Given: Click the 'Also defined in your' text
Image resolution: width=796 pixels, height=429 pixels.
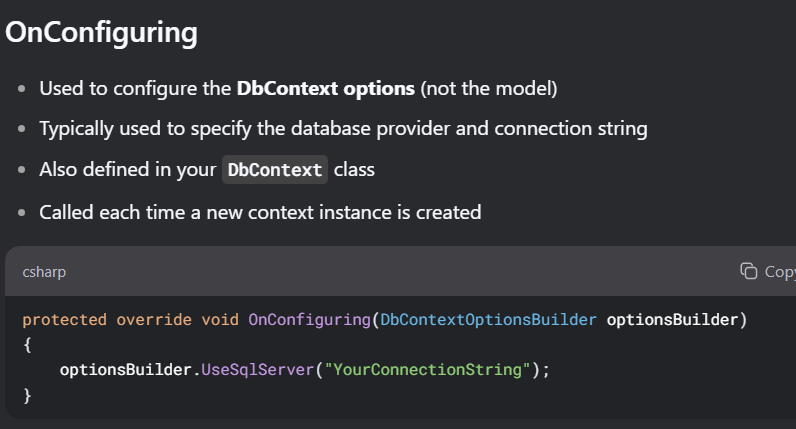Looking at the screenshot, I should point(128,170).
